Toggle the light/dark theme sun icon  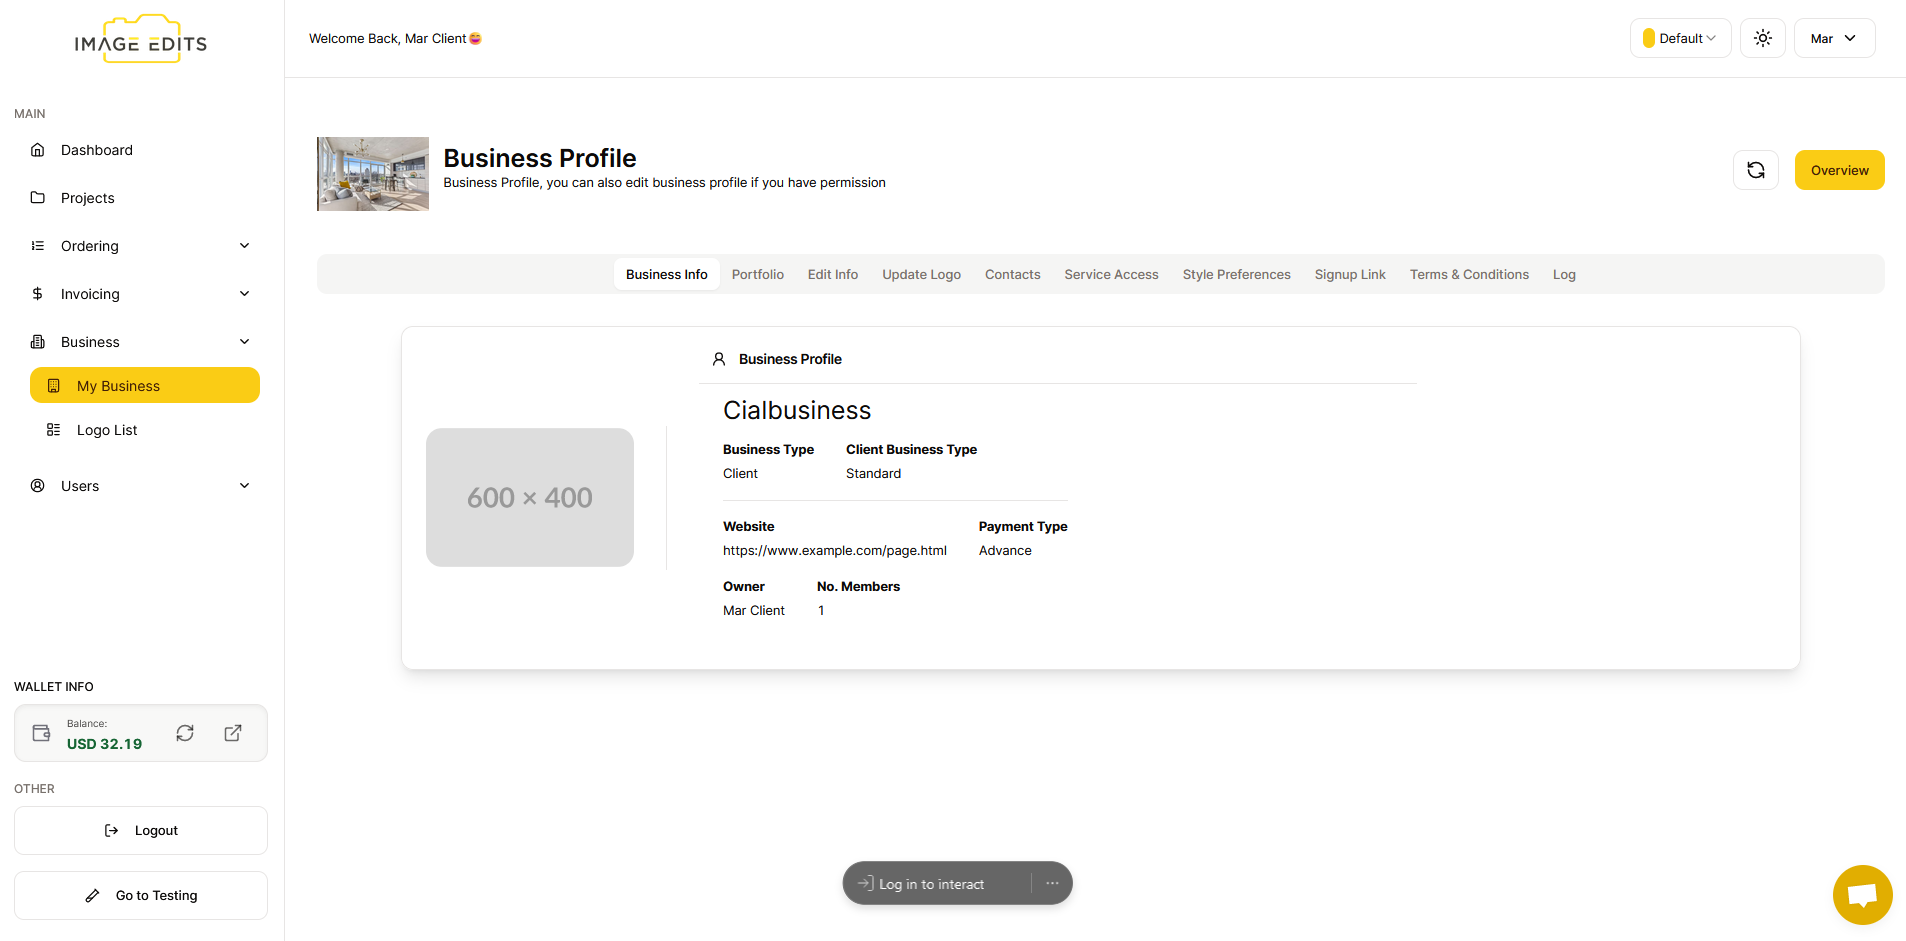pos(1762,38)
